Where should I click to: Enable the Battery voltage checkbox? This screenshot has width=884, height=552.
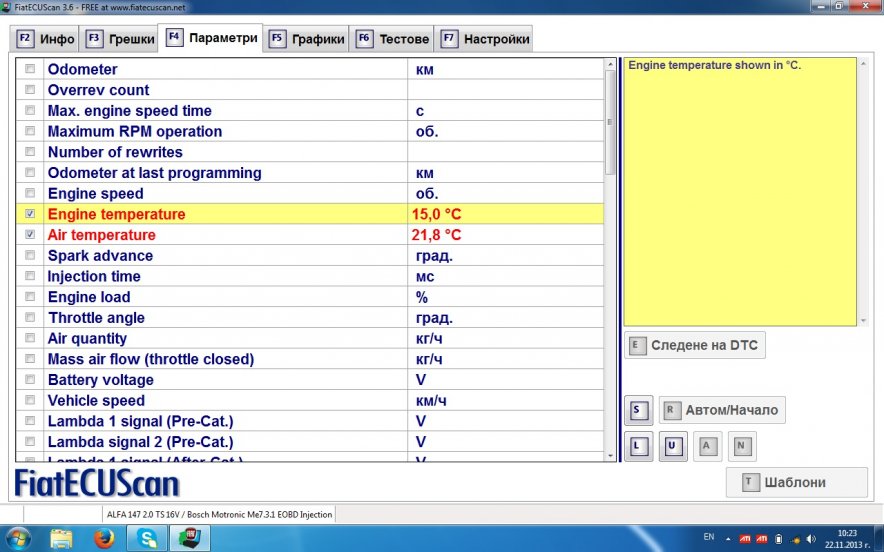[x=30, y=380]
